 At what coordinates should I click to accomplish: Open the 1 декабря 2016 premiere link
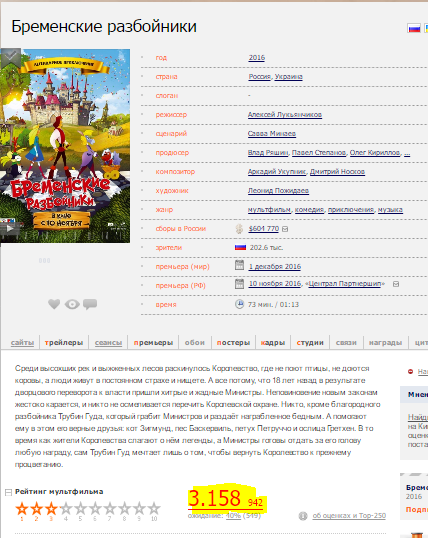(275, 267)
